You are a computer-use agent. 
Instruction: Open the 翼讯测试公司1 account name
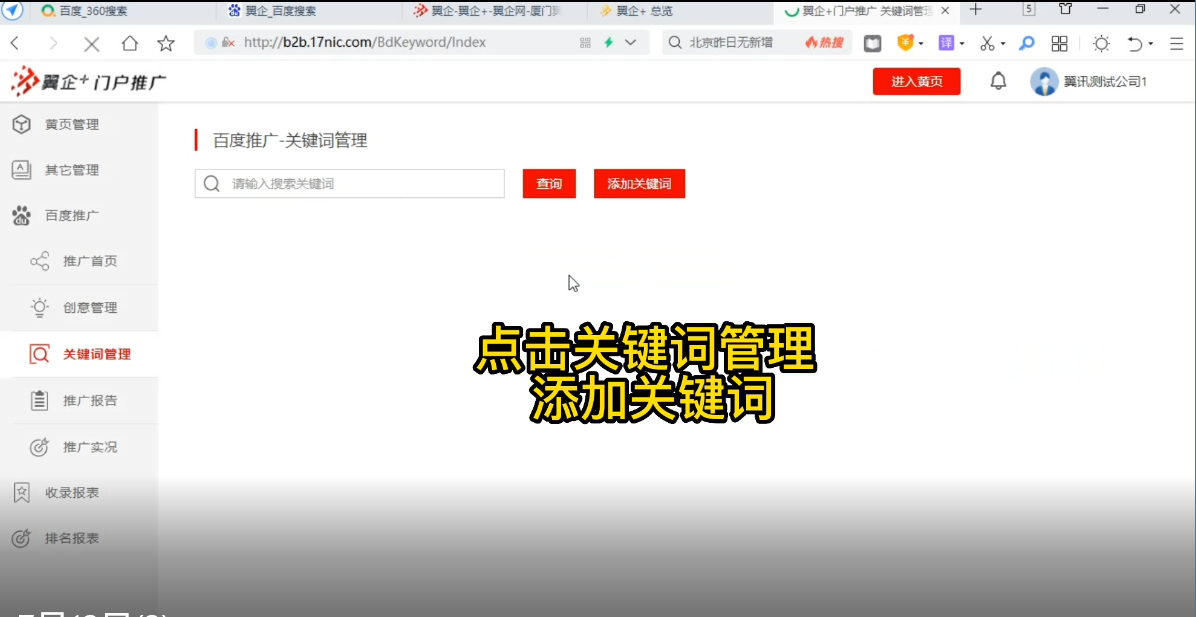(1106, 82)
